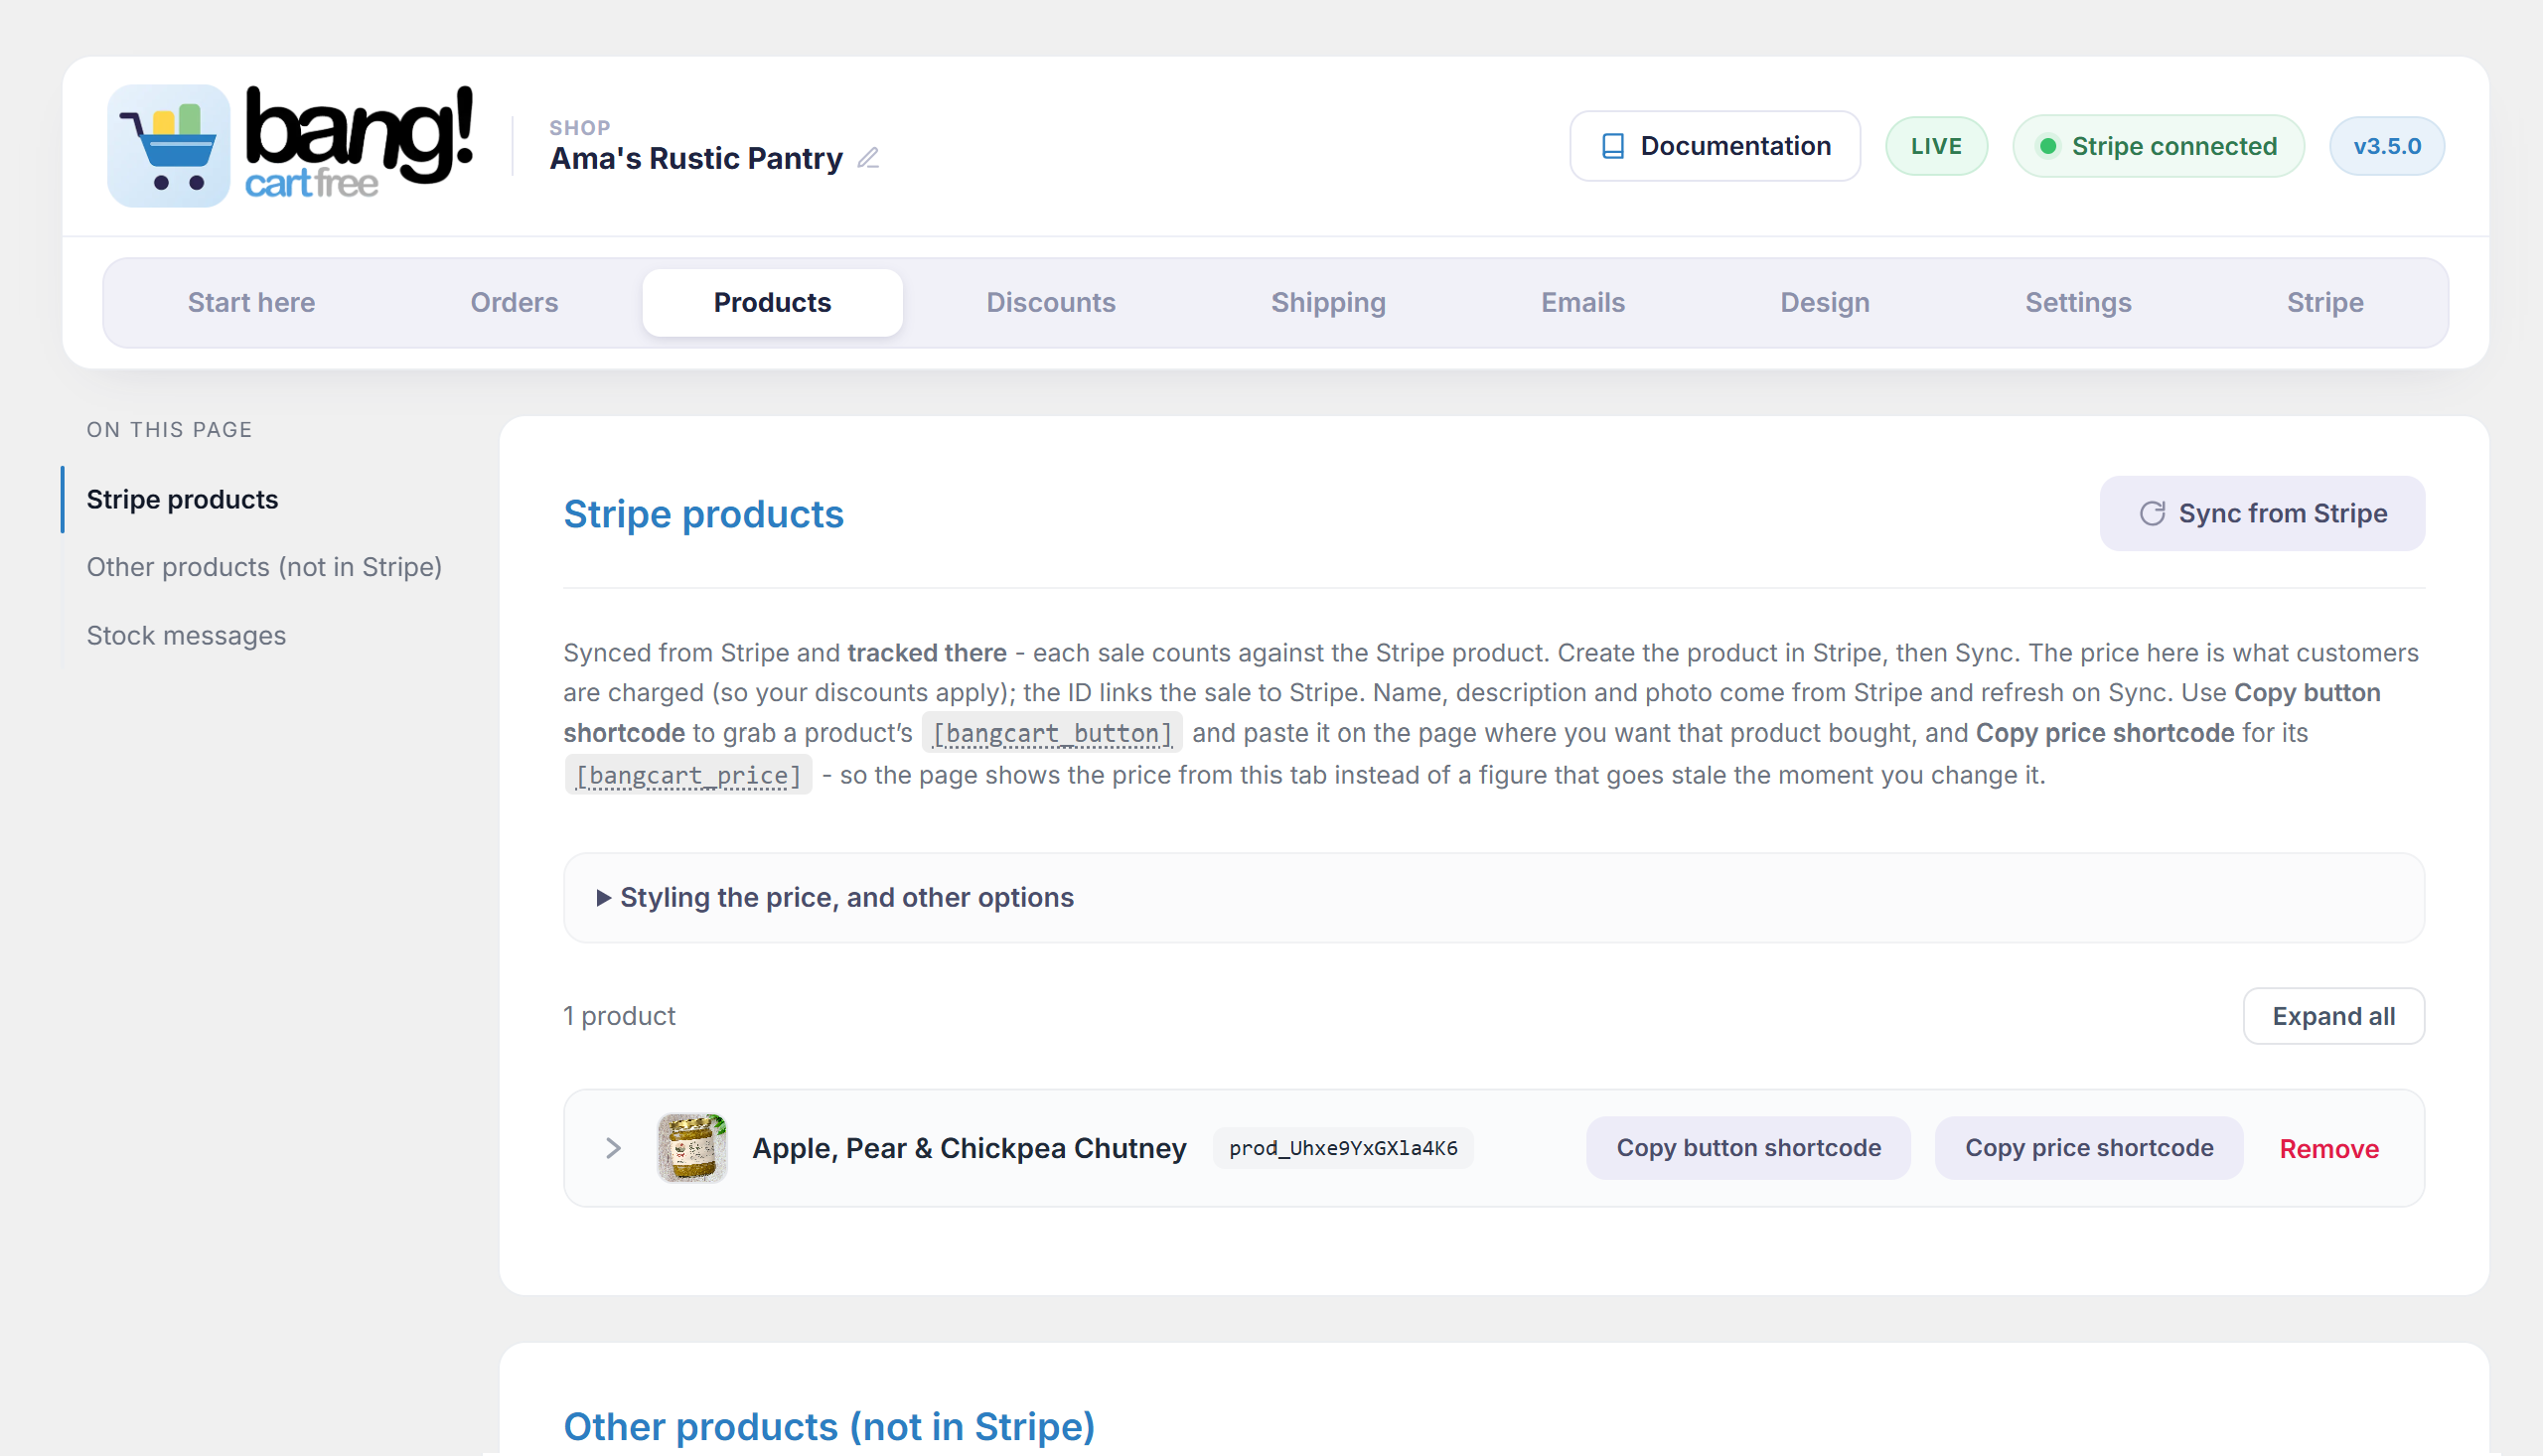Remove the Apple, Pear & Chickpea Chutney product

pyautogui.click(x=2328, y=1149)
